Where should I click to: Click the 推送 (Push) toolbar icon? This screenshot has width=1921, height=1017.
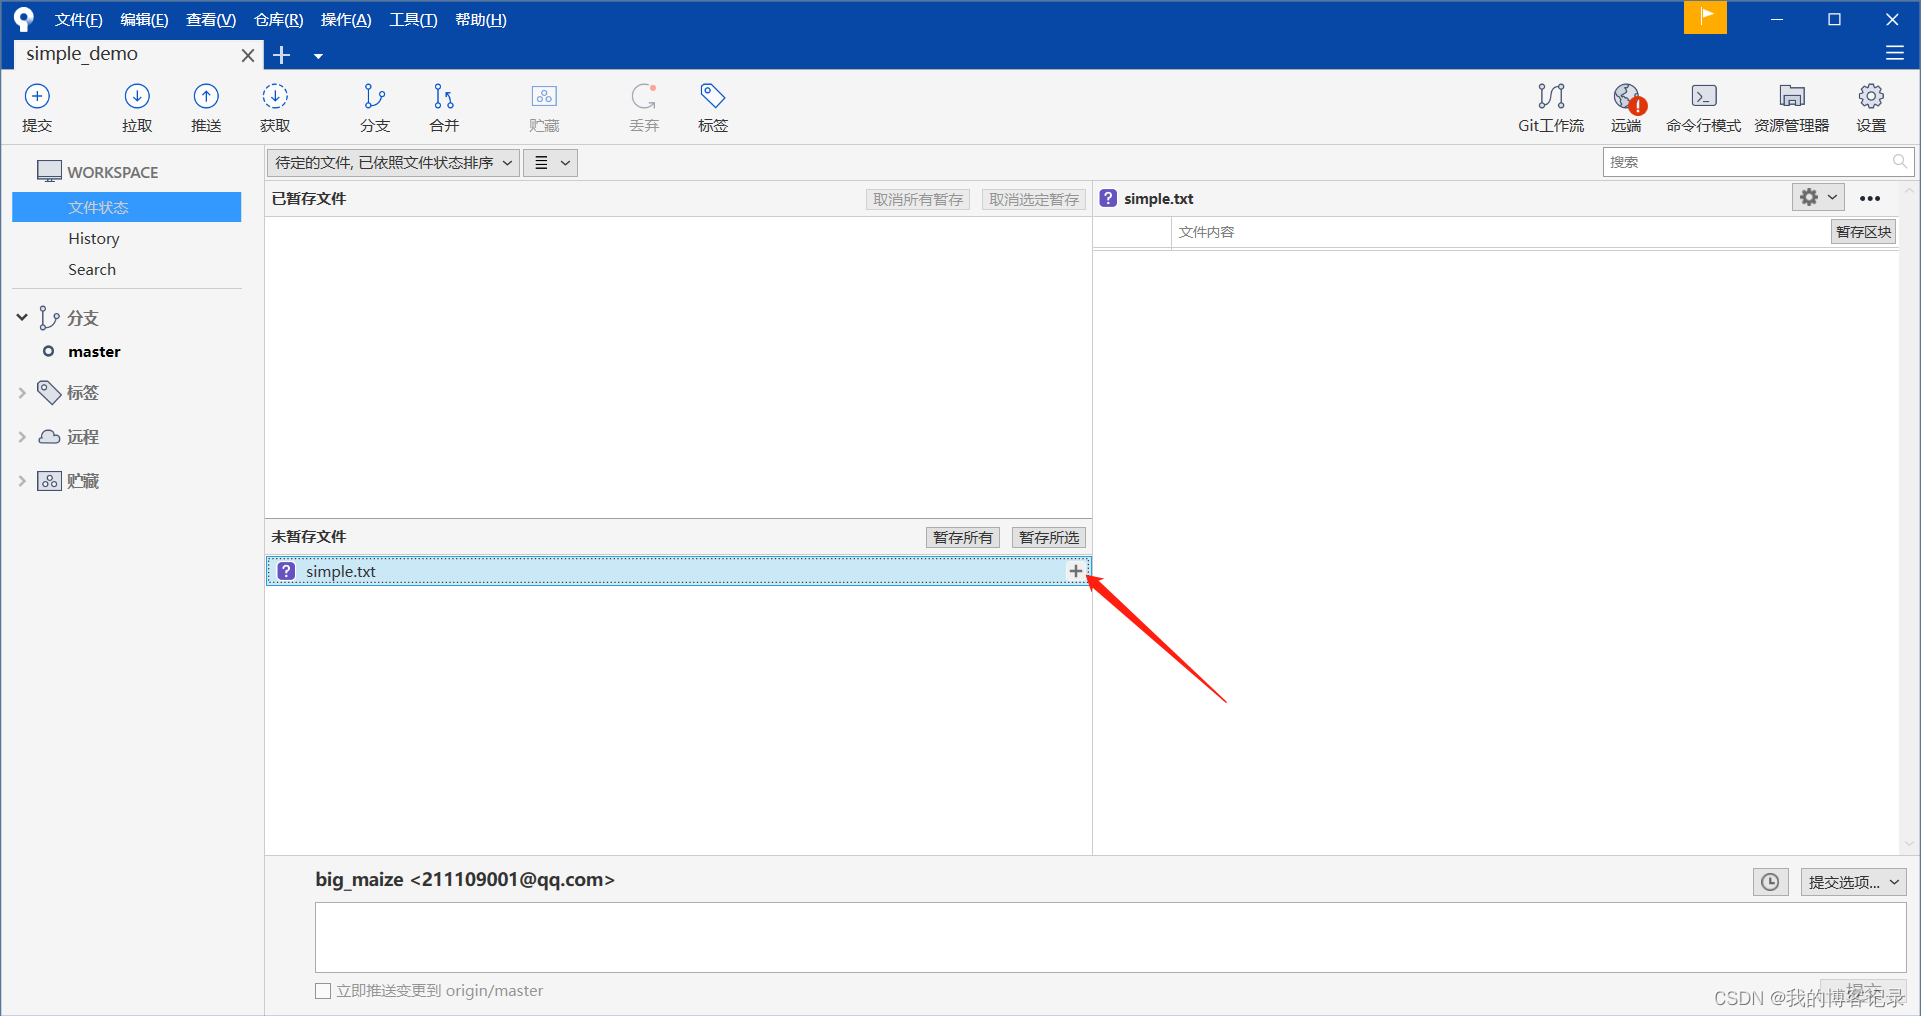pos(206,107)
